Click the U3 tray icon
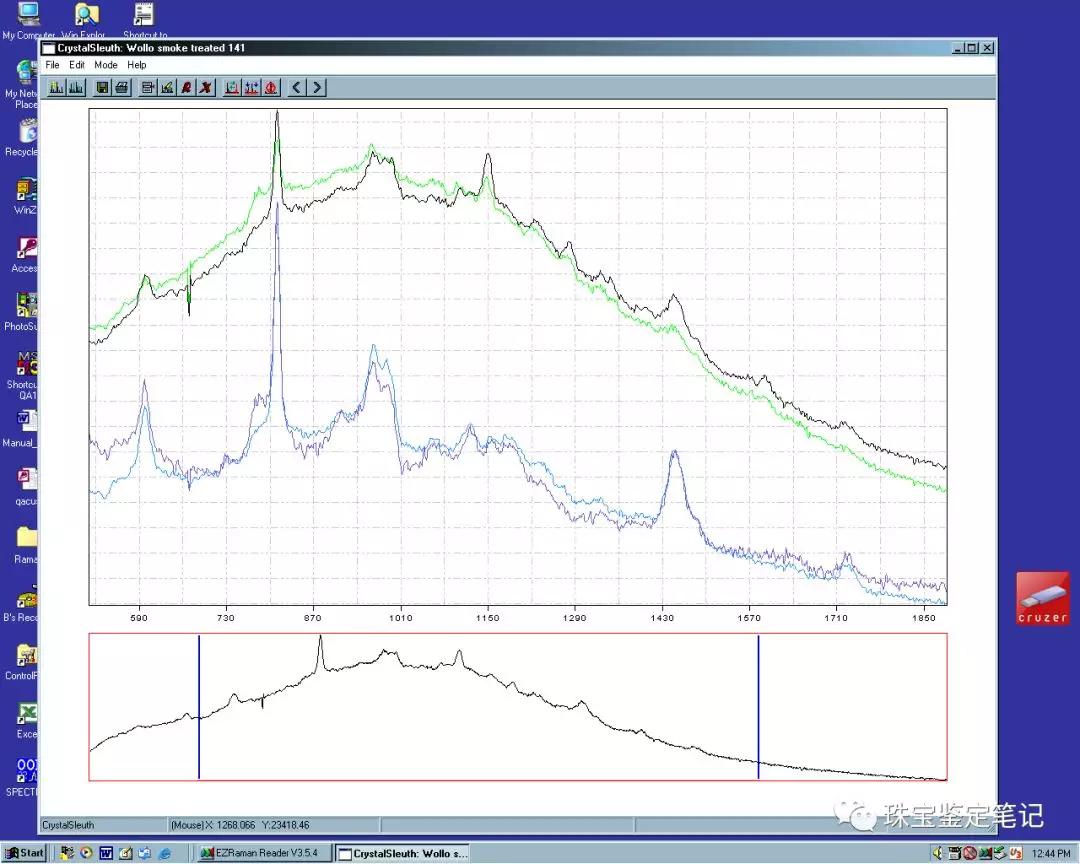 [1015, 853]
